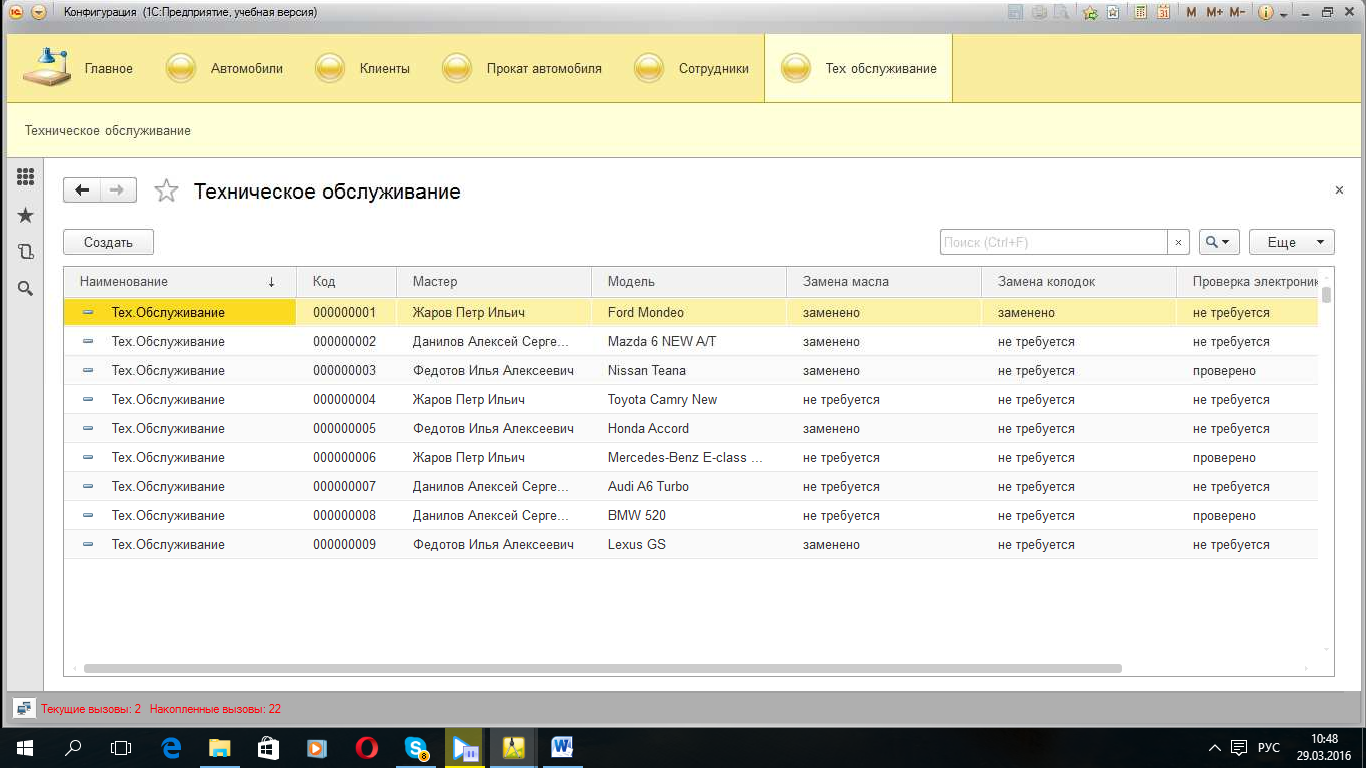The height and width of the screenshot is (768, 1366).
Task: Switch to the Клиенты section
Action: [x=362, y=69]
